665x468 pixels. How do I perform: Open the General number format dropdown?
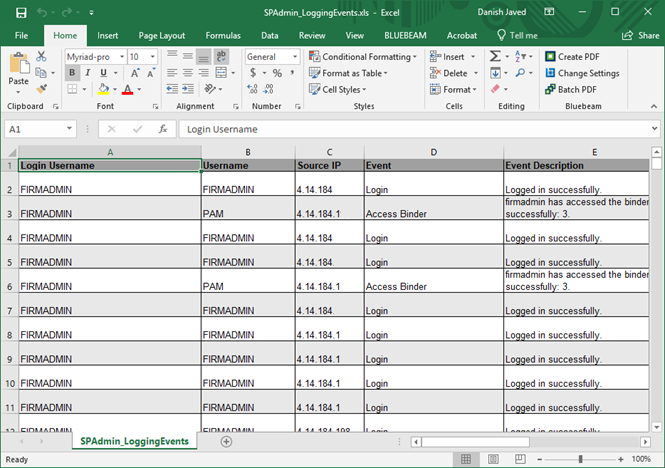[296, 57]
